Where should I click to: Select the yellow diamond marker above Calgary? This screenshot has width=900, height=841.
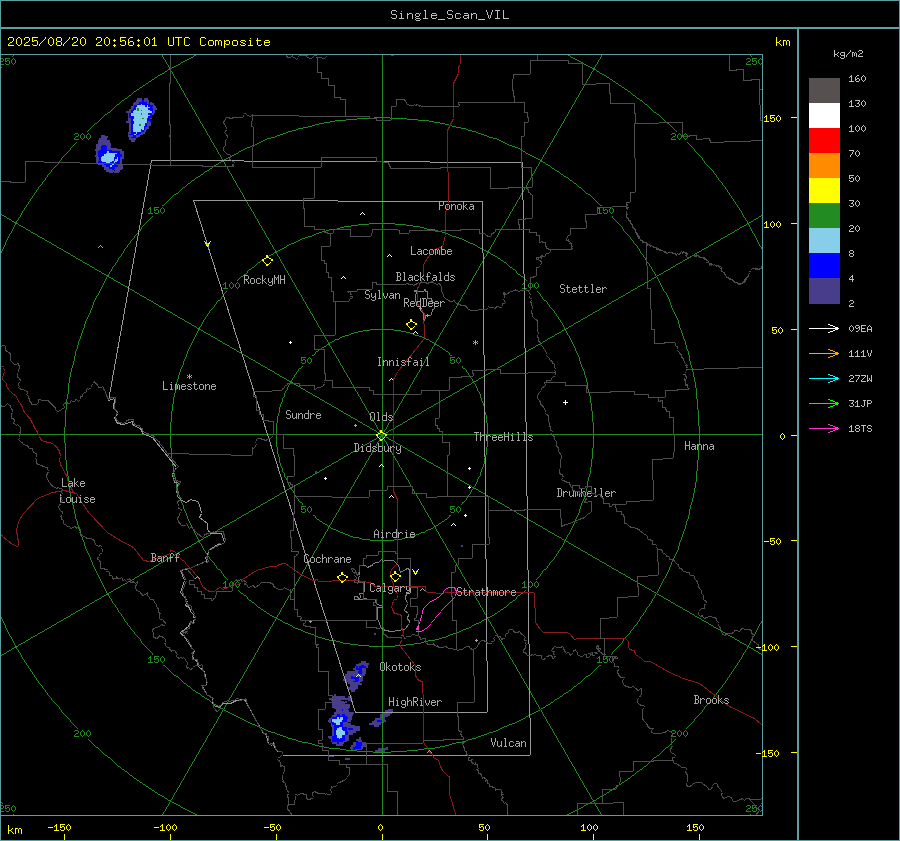[395, 576]
